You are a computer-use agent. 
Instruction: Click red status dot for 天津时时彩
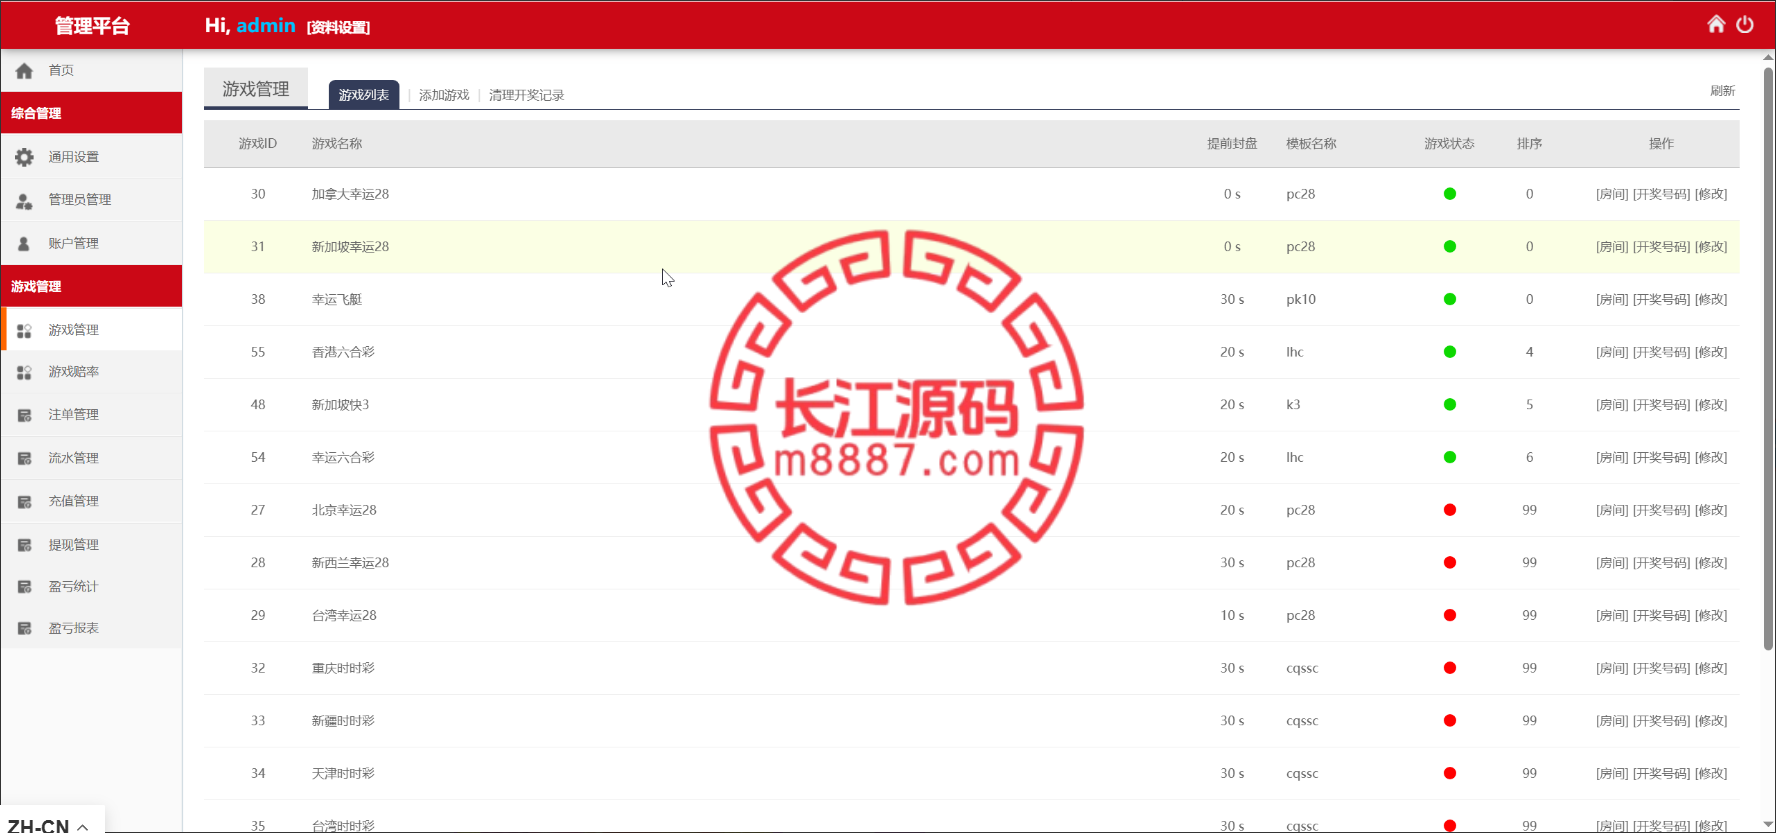1449,773
